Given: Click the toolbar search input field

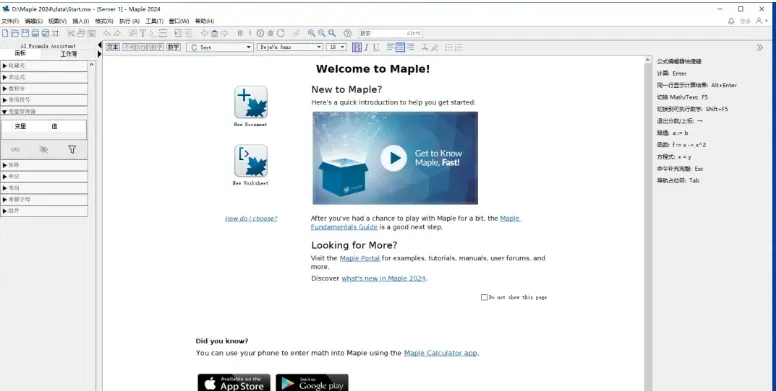Looking at the screenshot, I should (390, 33).
